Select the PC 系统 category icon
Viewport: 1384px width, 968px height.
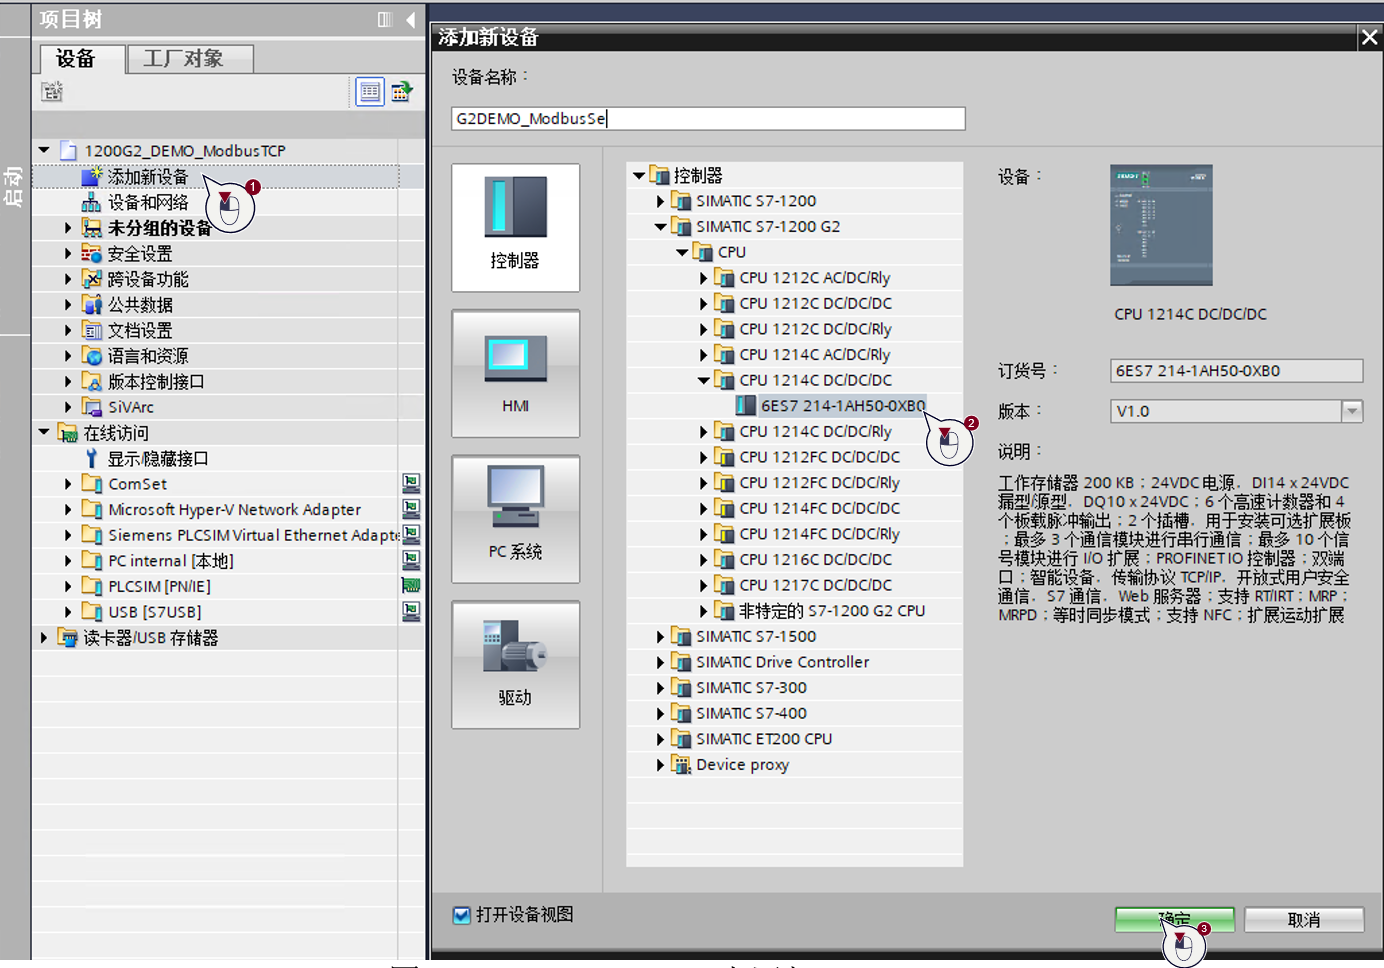click(x=515, y=519)
